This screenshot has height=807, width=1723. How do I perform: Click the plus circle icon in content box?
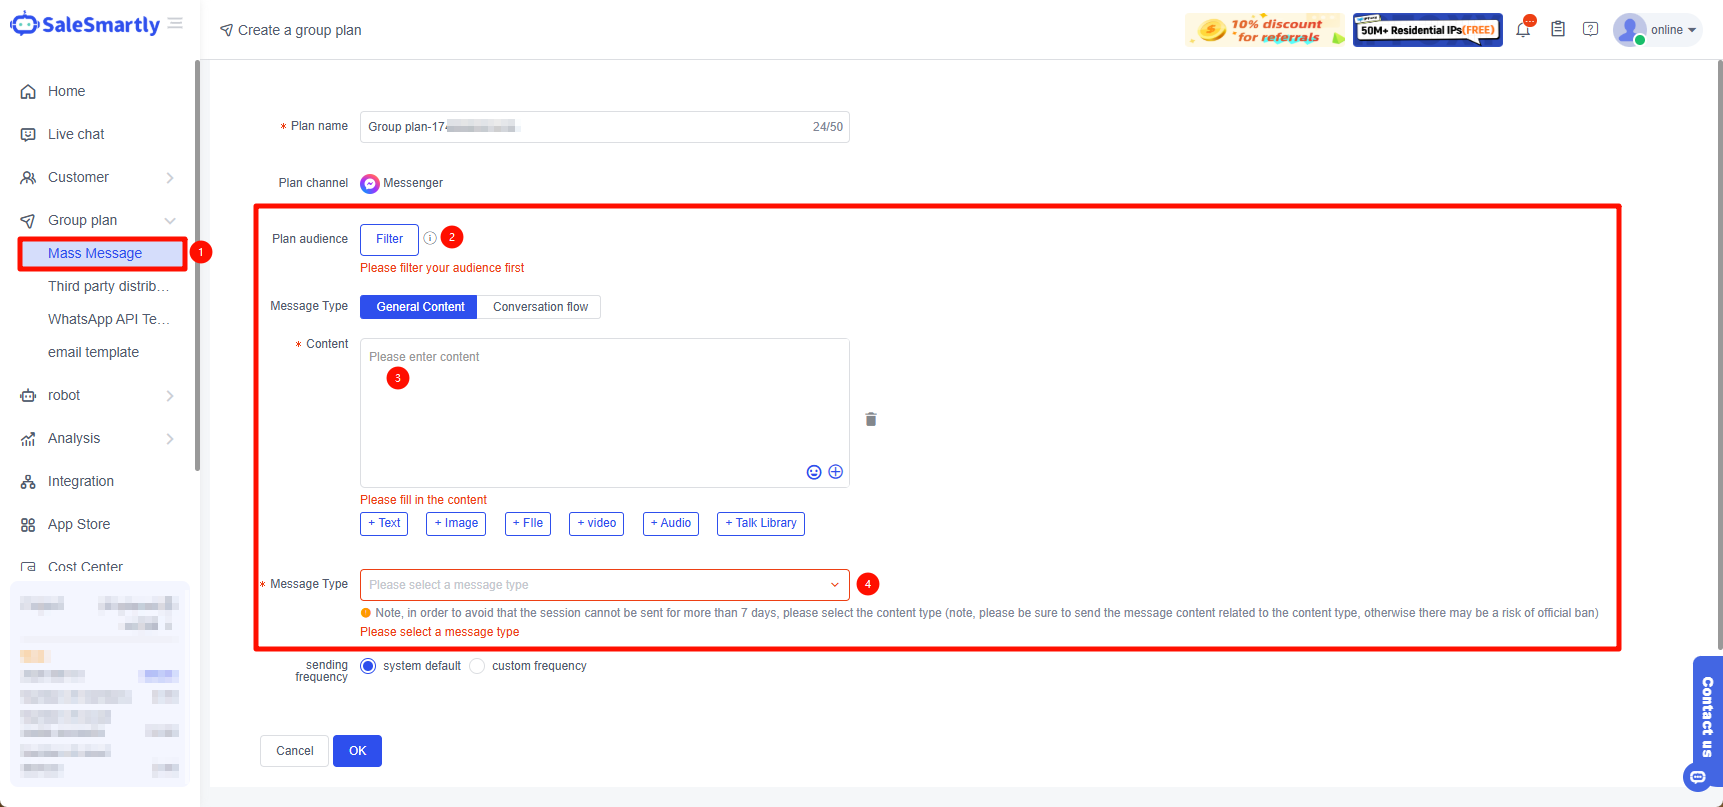click(x=836, y=472)
